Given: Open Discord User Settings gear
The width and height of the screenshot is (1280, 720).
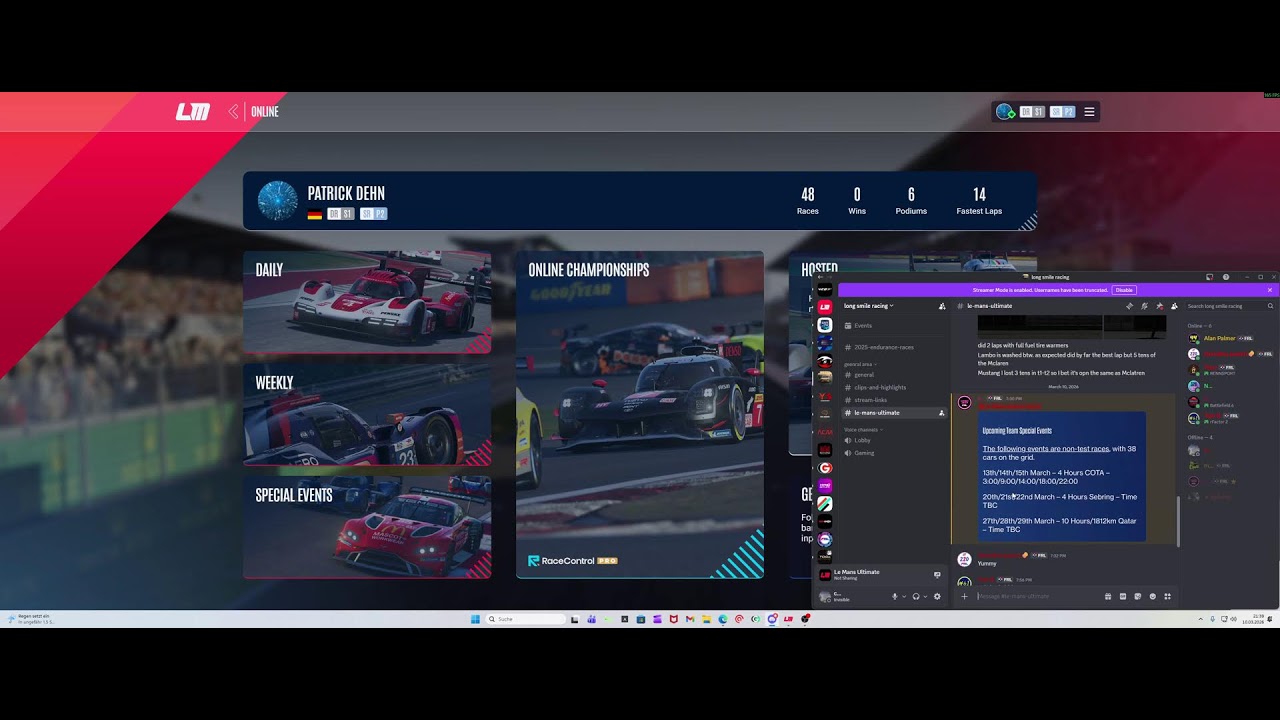Looking at the screenshot, I should (x=937, y=596).
